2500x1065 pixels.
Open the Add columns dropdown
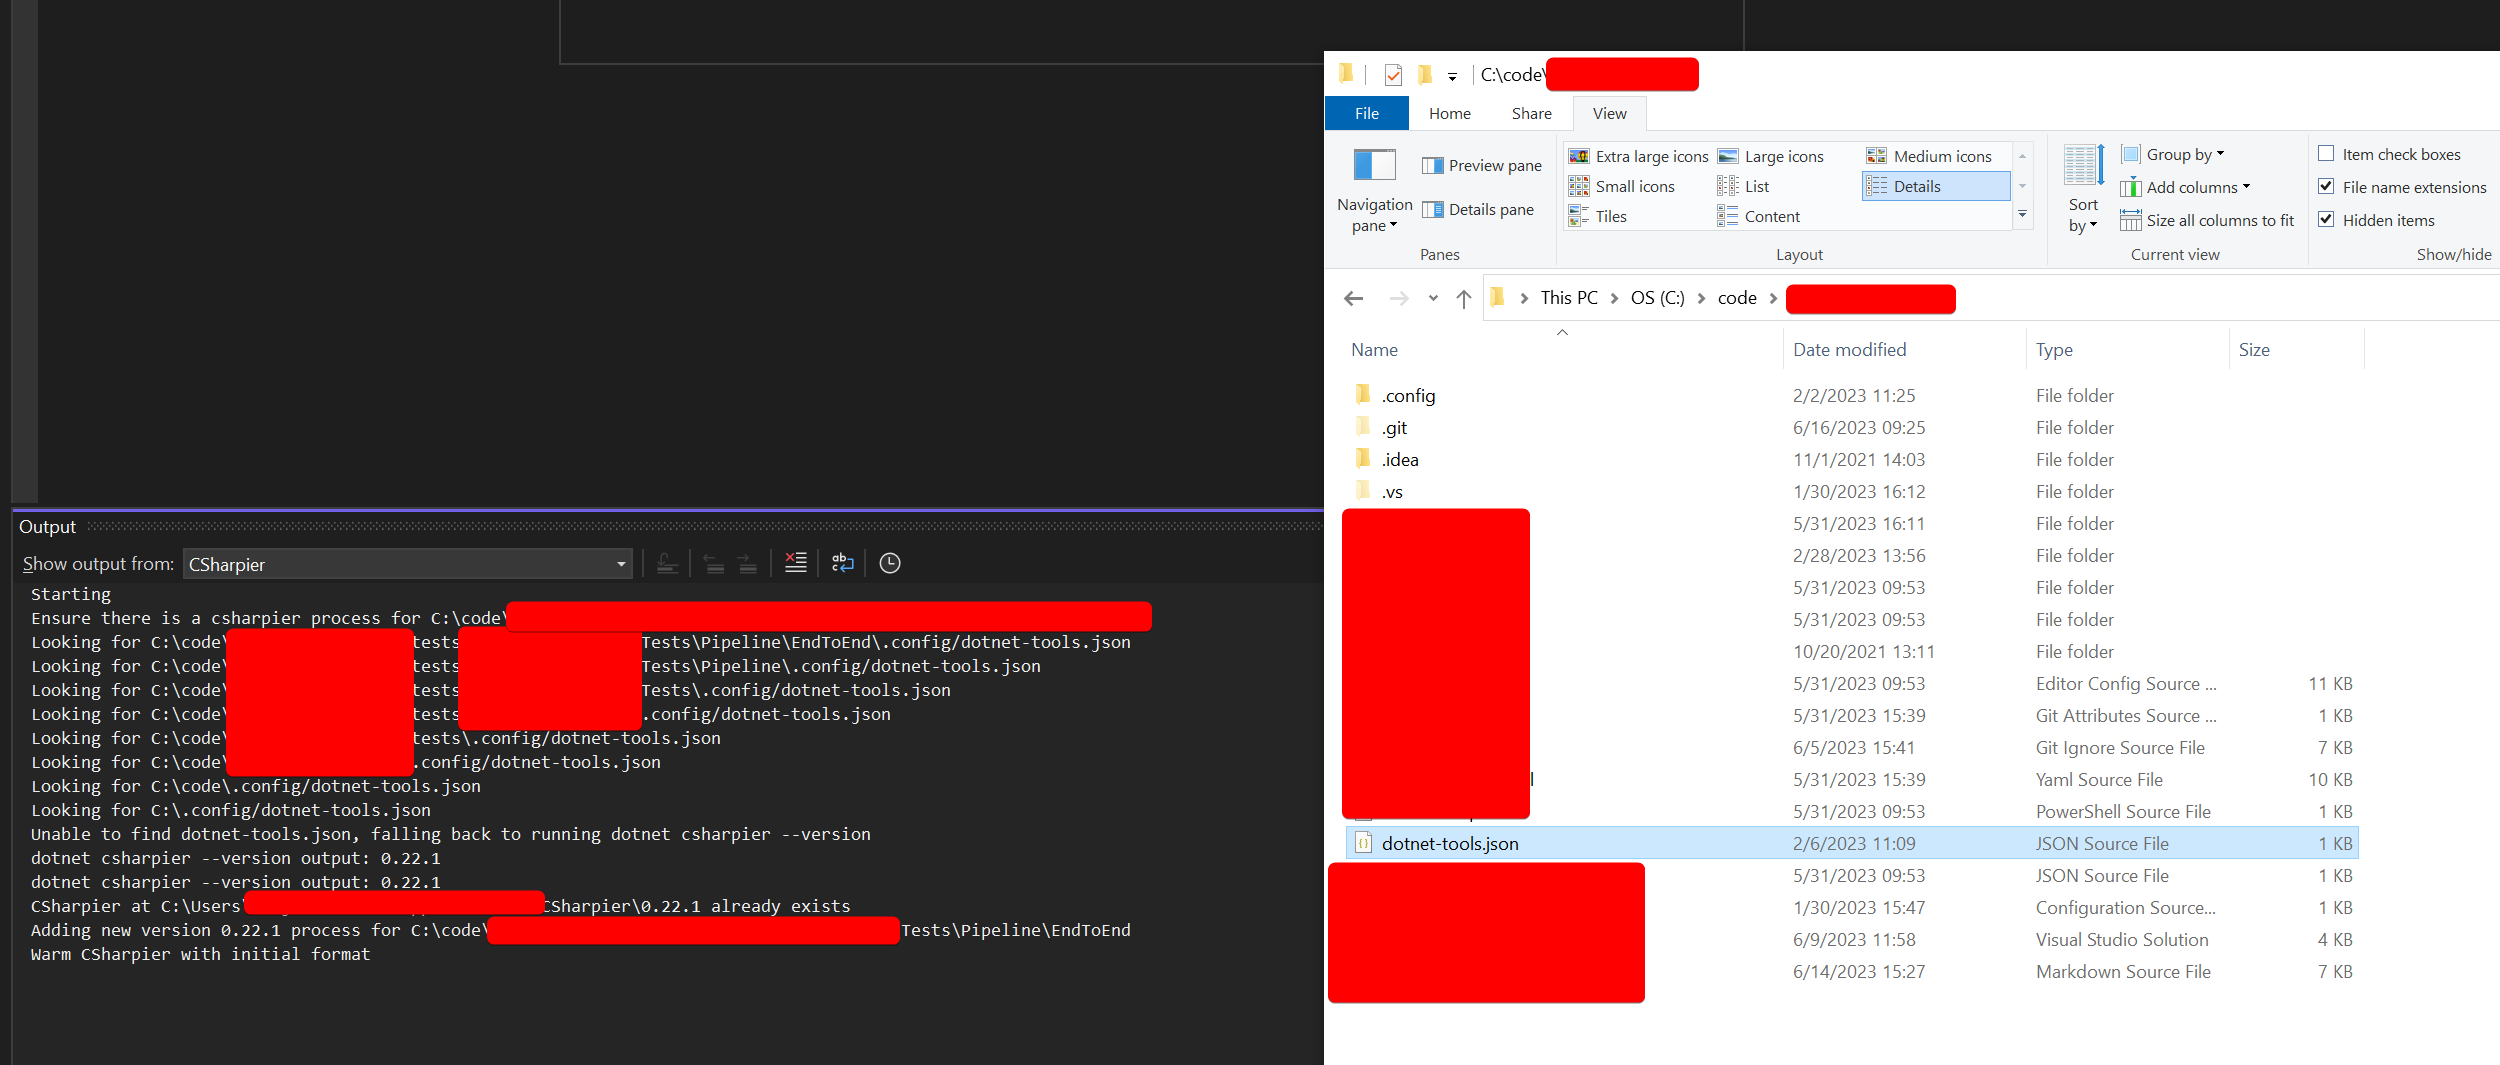click(x=2188, y=186)
